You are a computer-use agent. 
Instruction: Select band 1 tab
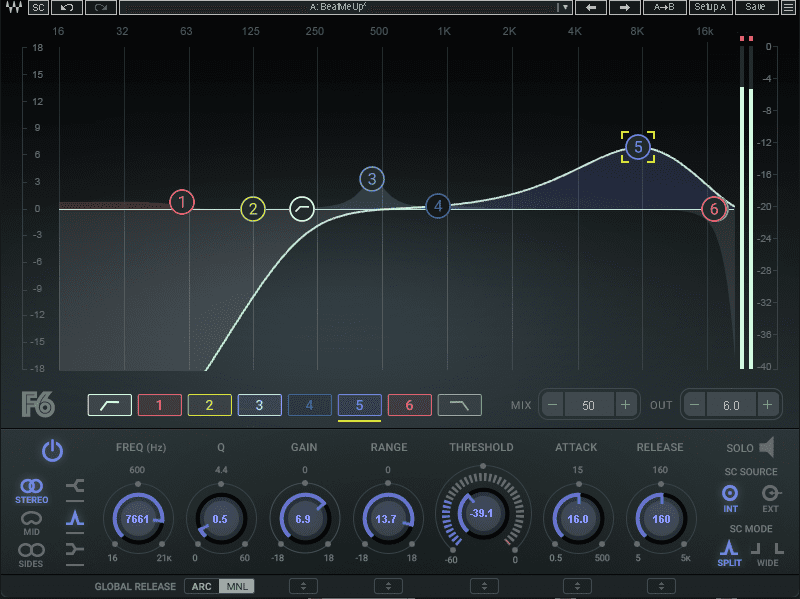click(x=160, y=405)
